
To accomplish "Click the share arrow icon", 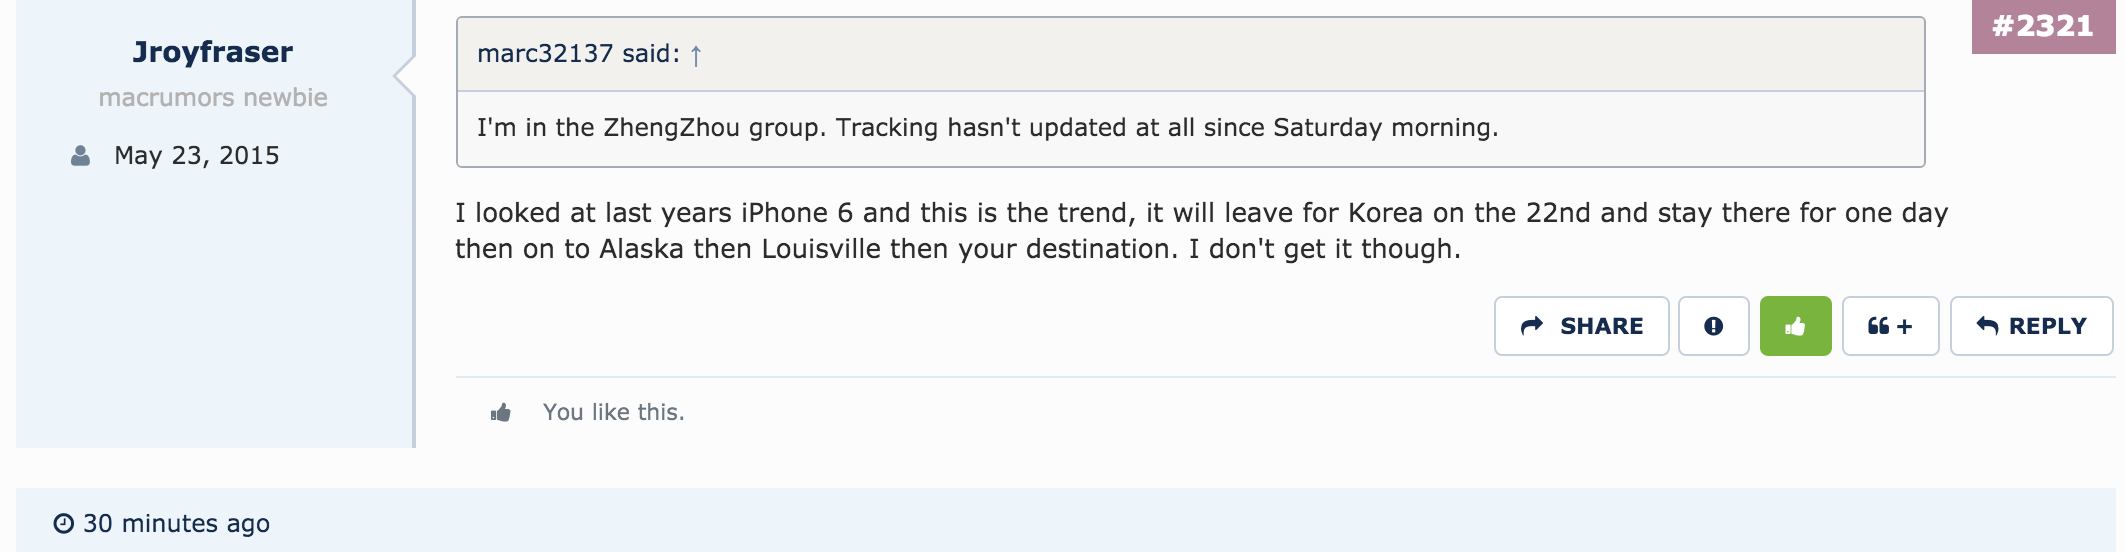I will (1532, 326).
